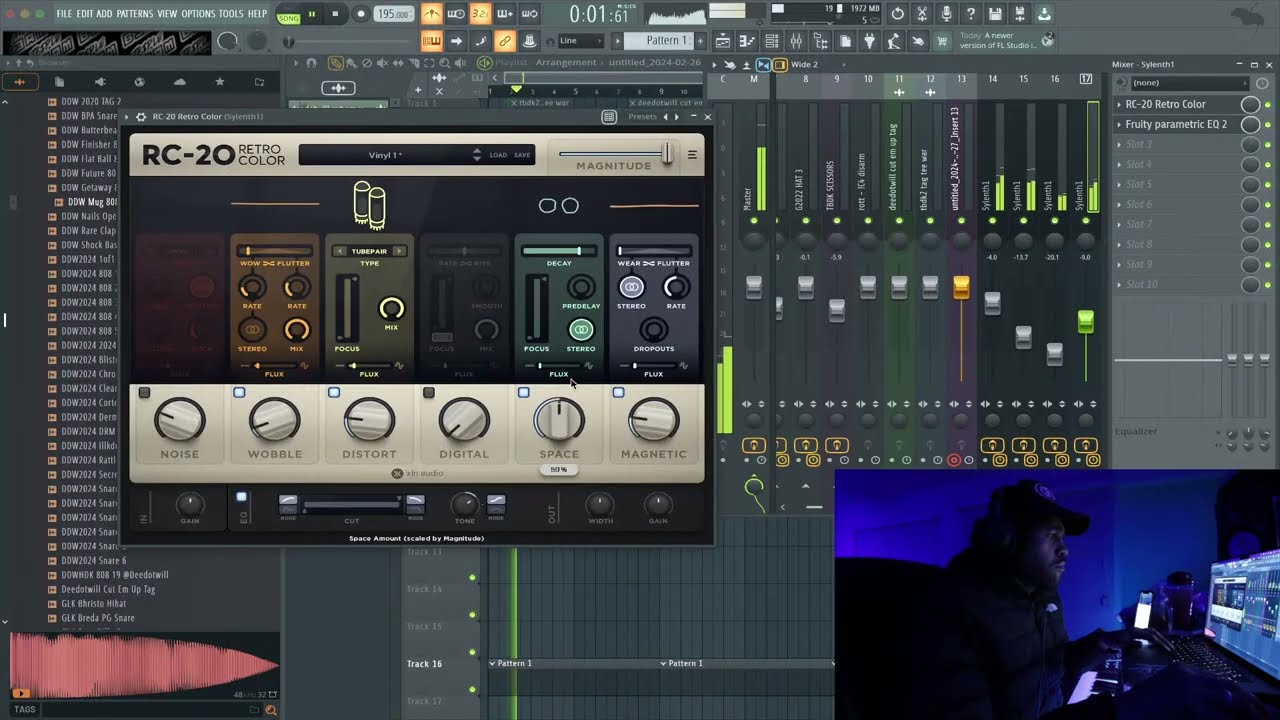The width and height of the screenshot is (1280, 720).
Task: Toggle the Distort module enable checkbox
Action: click(334, 393)
